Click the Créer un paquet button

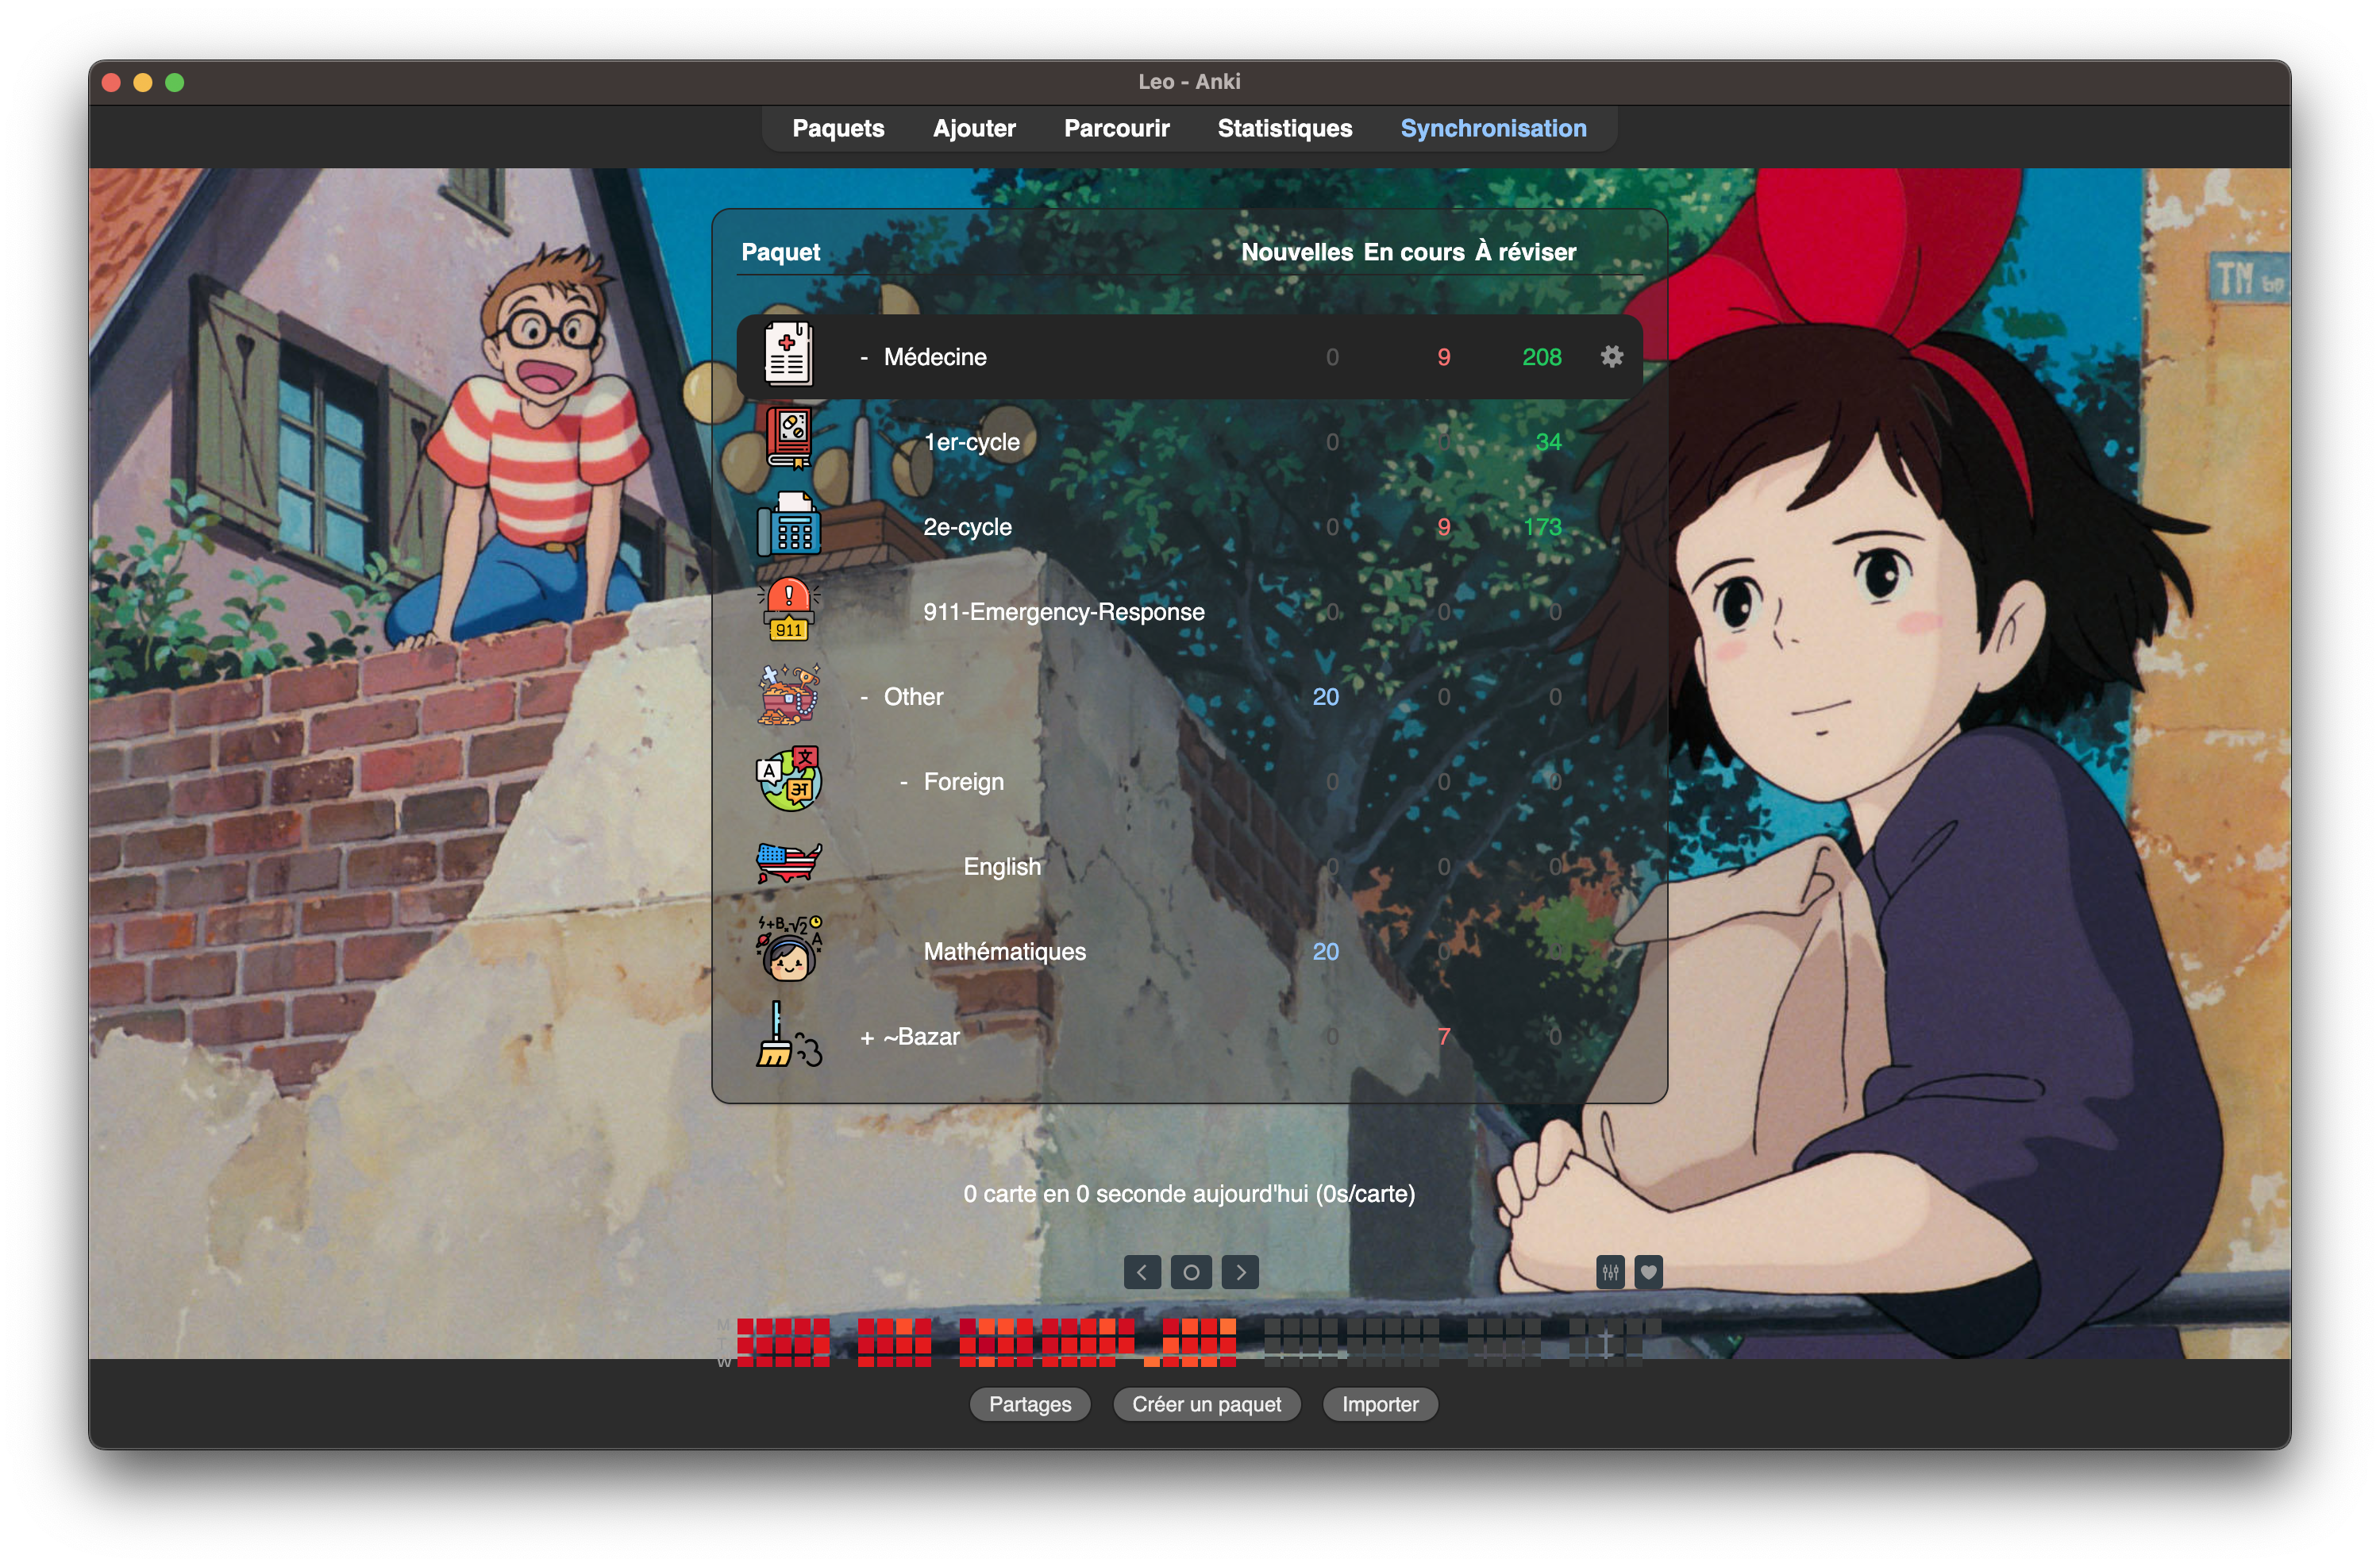[1207, 1404]
